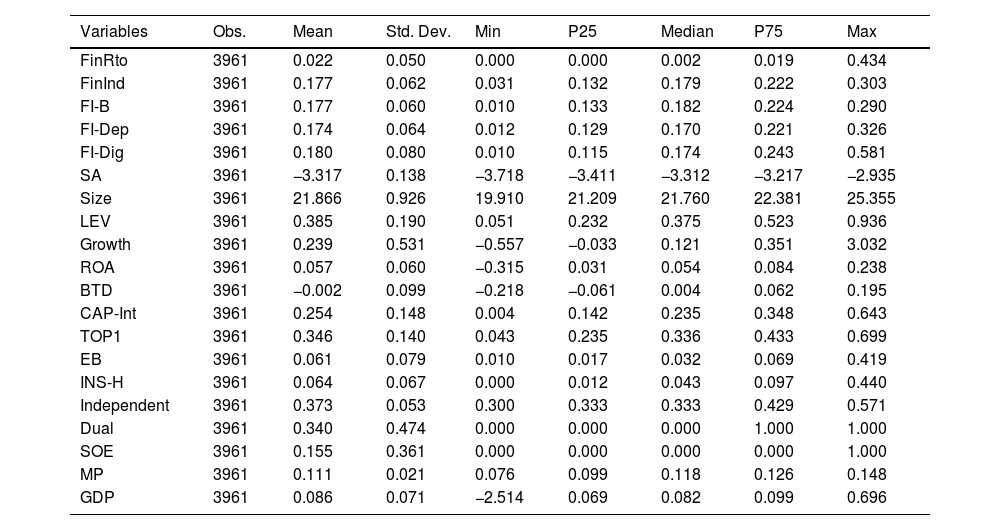Click the "Obs." column header
The width and height of the screenshot is (1000, 530).
pyautogui.click(x=231, y=32)
